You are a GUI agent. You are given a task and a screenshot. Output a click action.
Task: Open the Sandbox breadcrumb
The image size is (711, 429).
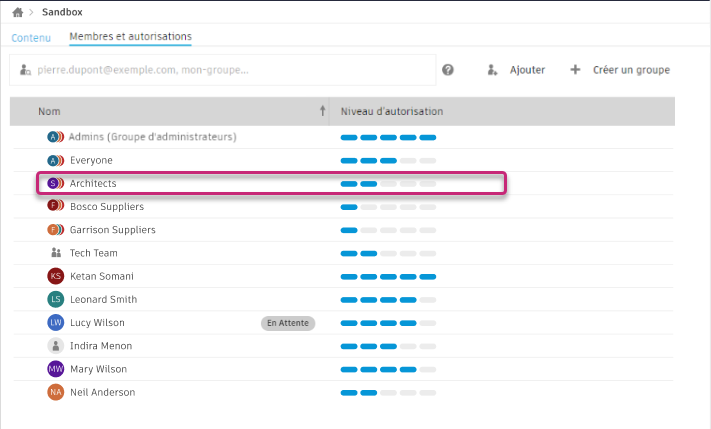62,12
